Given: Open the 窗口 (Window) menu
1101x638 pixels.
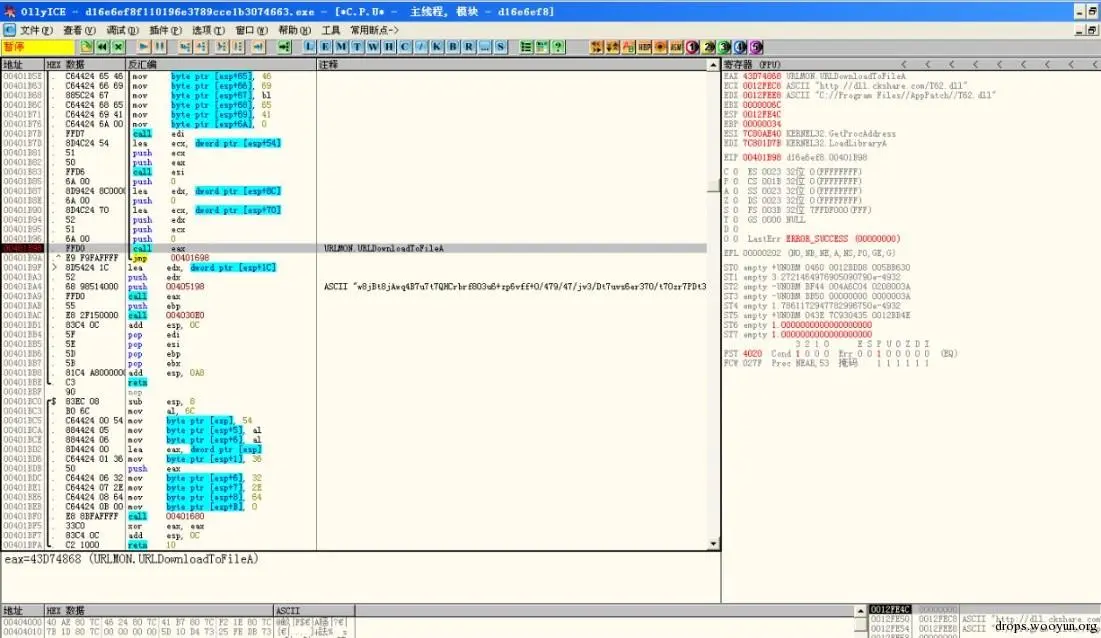Looking at the screenshot, I should coord(251,30).
